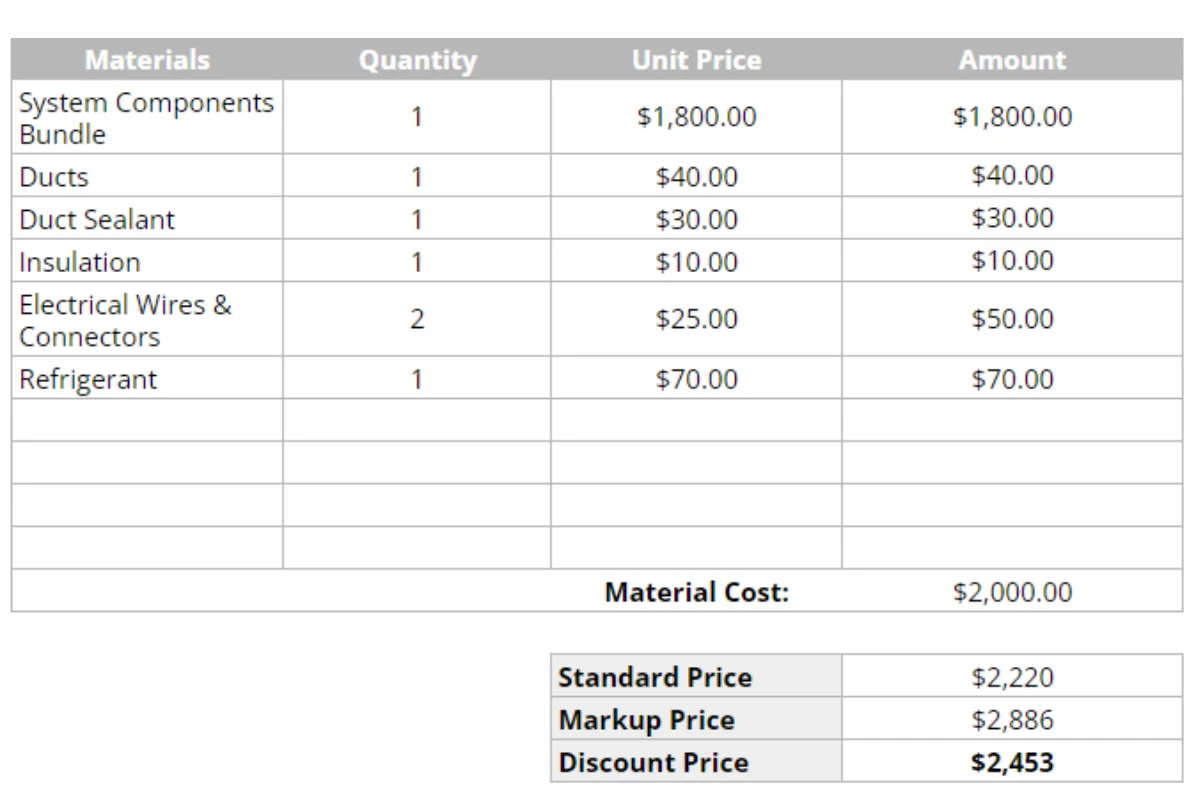Select the Unit Price column header
Image resolution: width=1201 pixels, height=795 pixels.
pyautogui.click(x=696, y=60)
